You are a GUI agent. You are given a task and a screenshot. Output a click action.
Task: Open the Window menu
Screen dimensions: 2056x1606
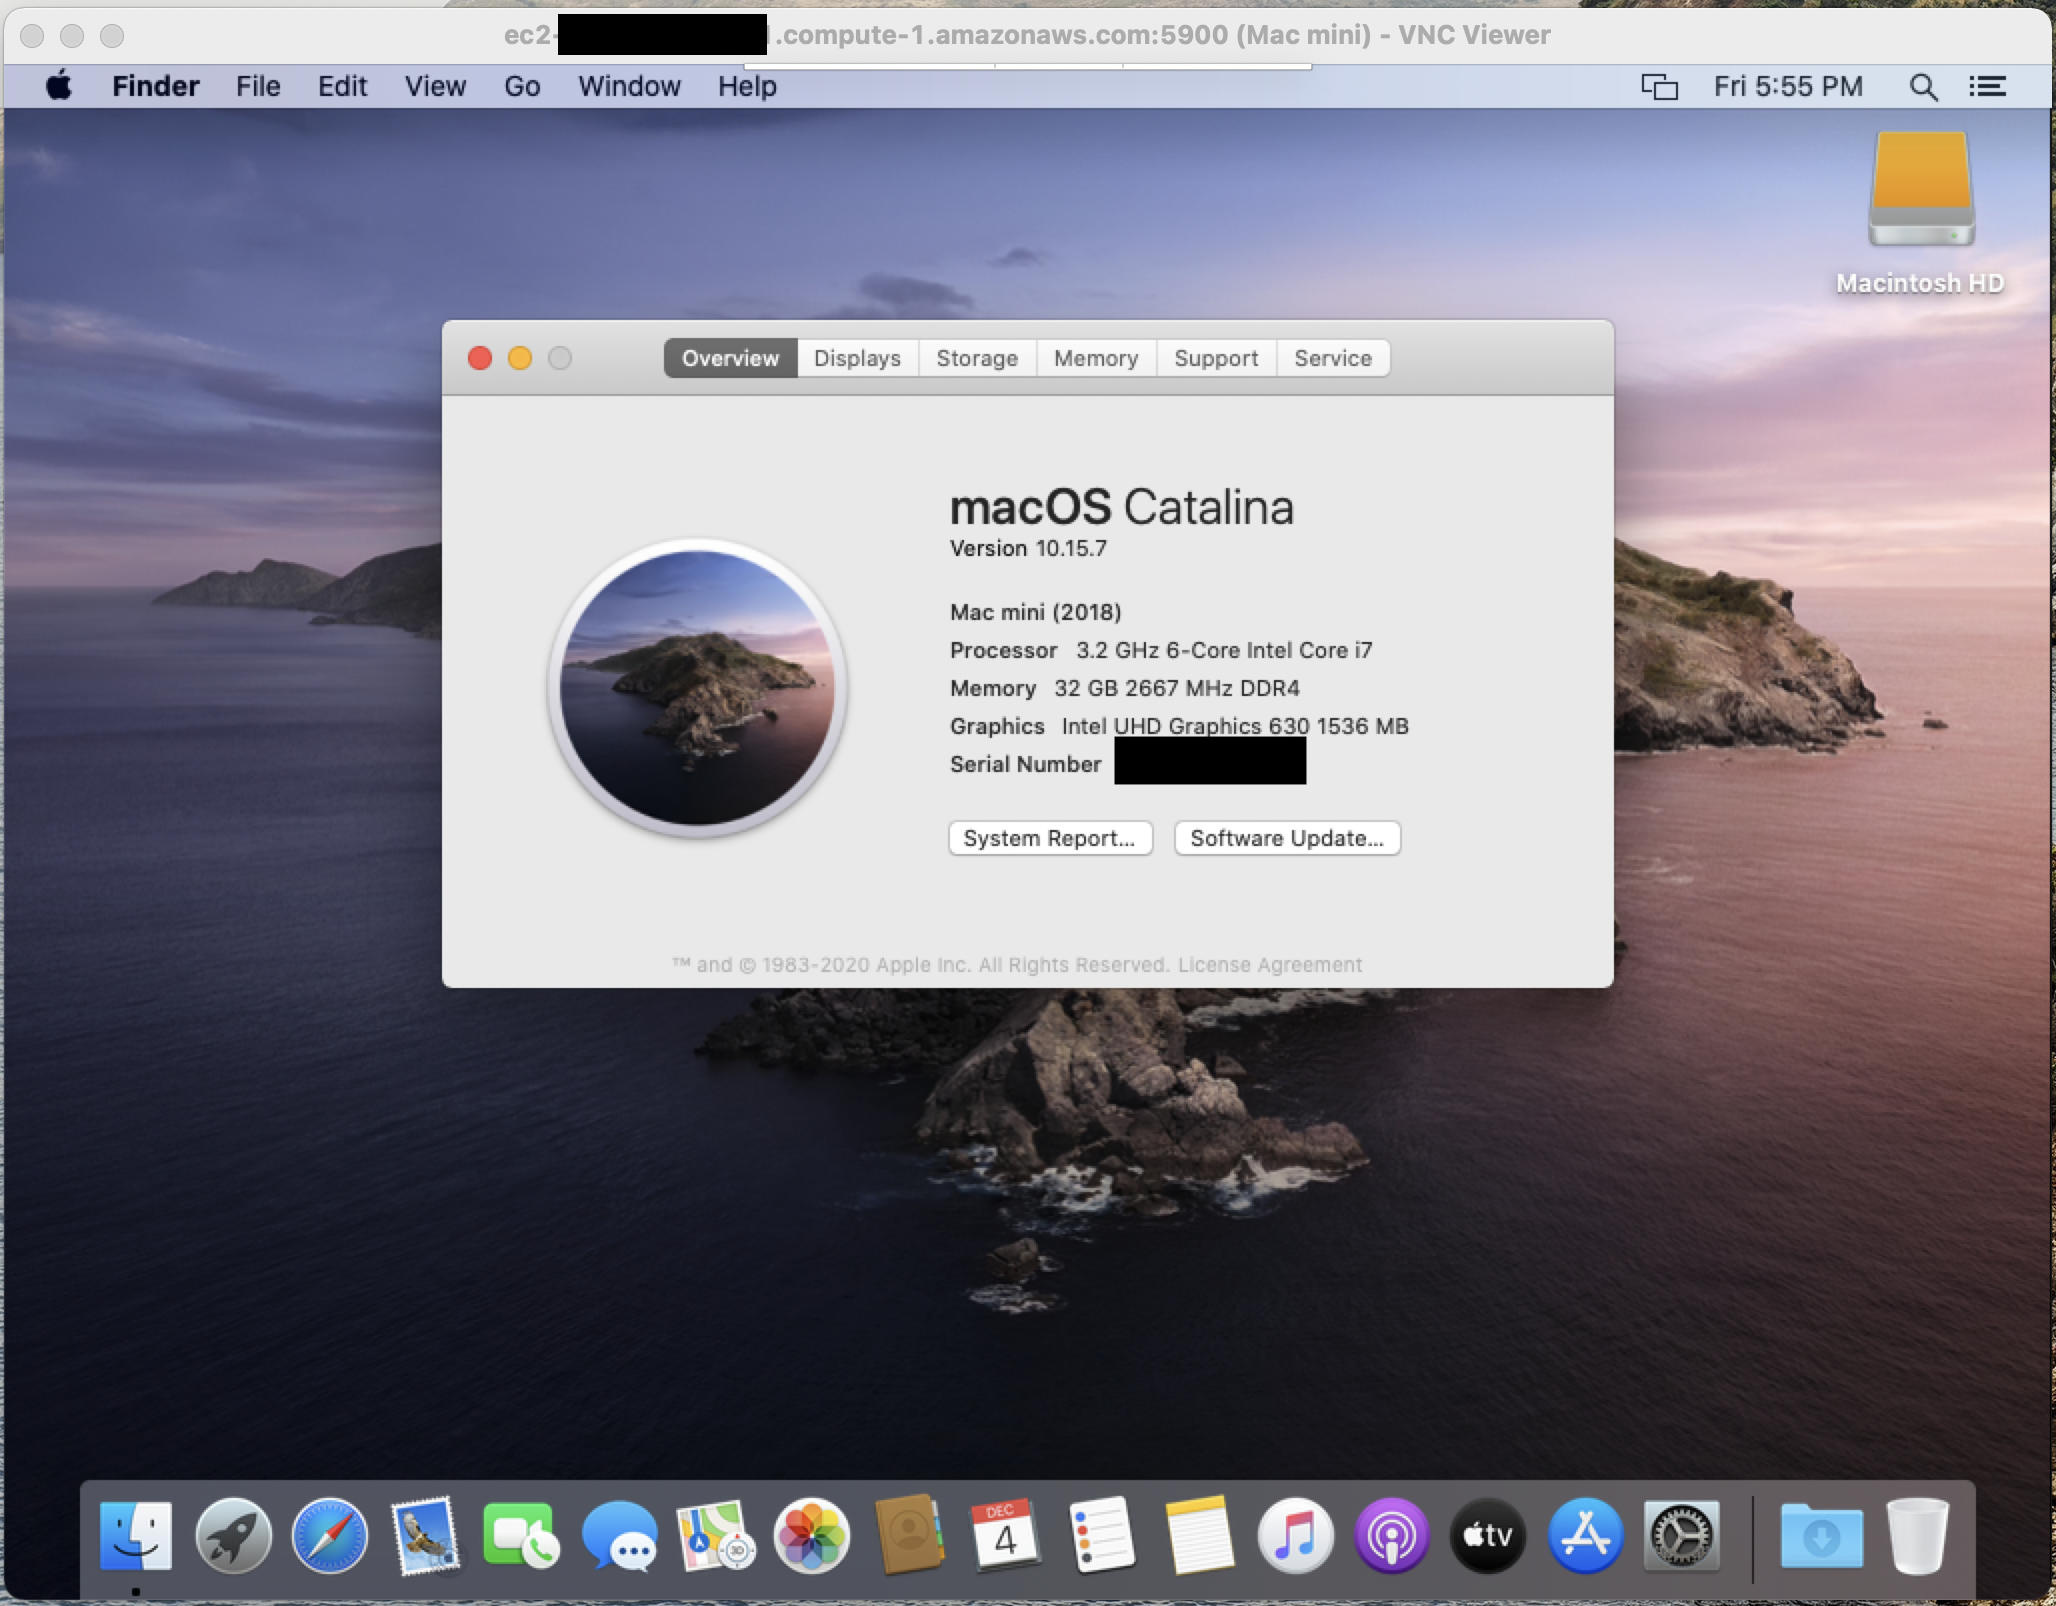(x=629, y=87)
